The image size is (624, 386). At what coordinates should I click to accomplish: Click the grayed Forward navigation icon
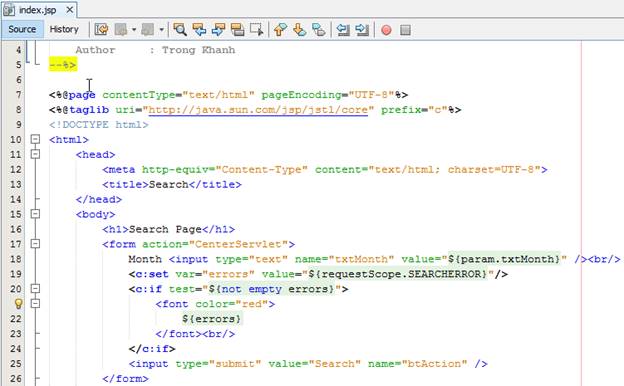click(x=148, y=29)
